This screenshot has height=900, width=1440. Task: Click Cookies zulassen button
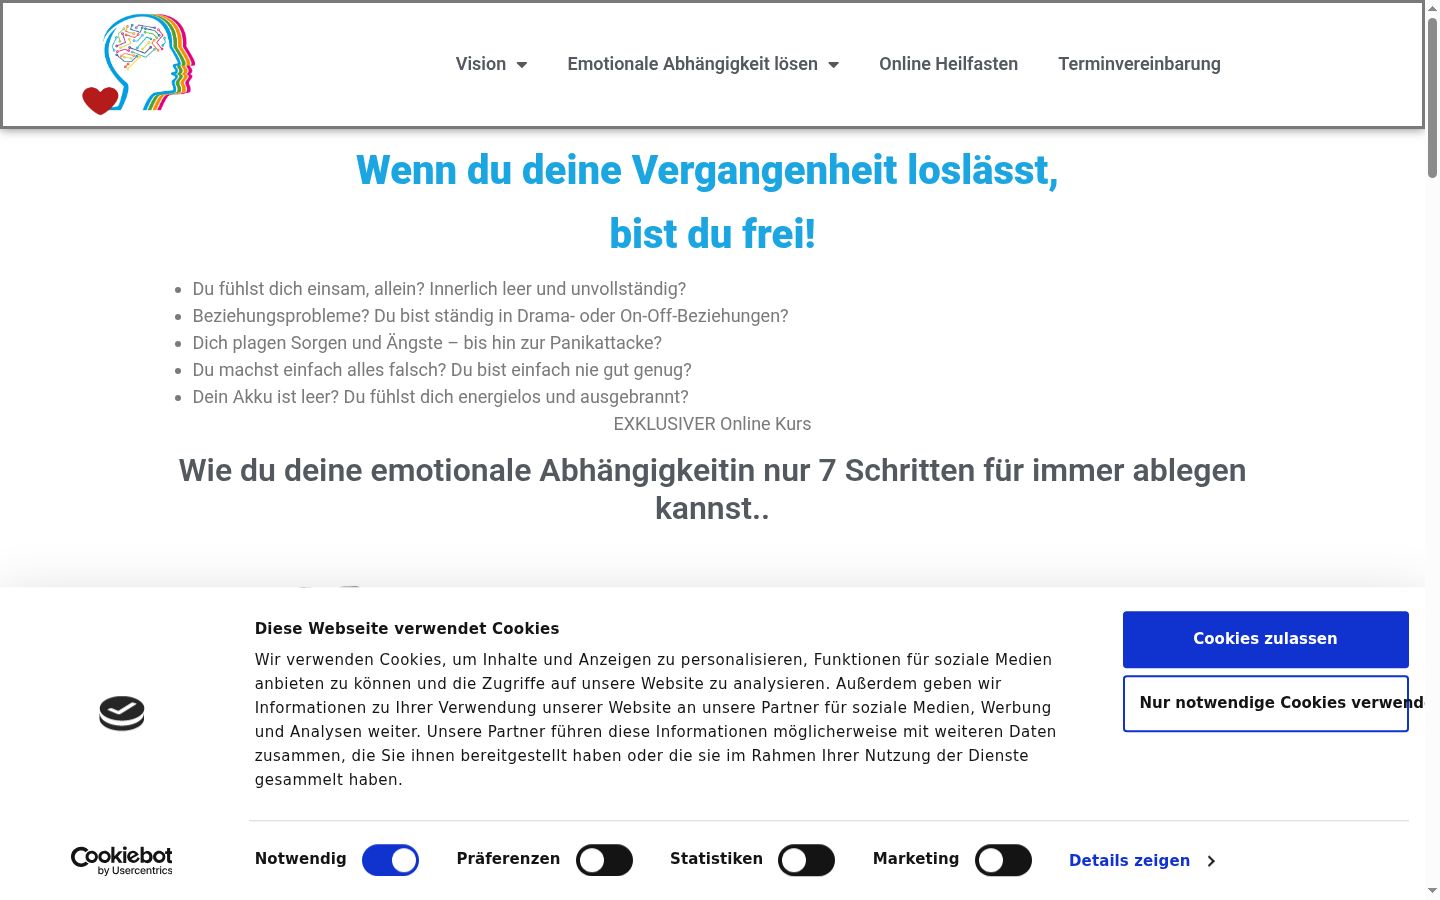[x=1265, y=639]
